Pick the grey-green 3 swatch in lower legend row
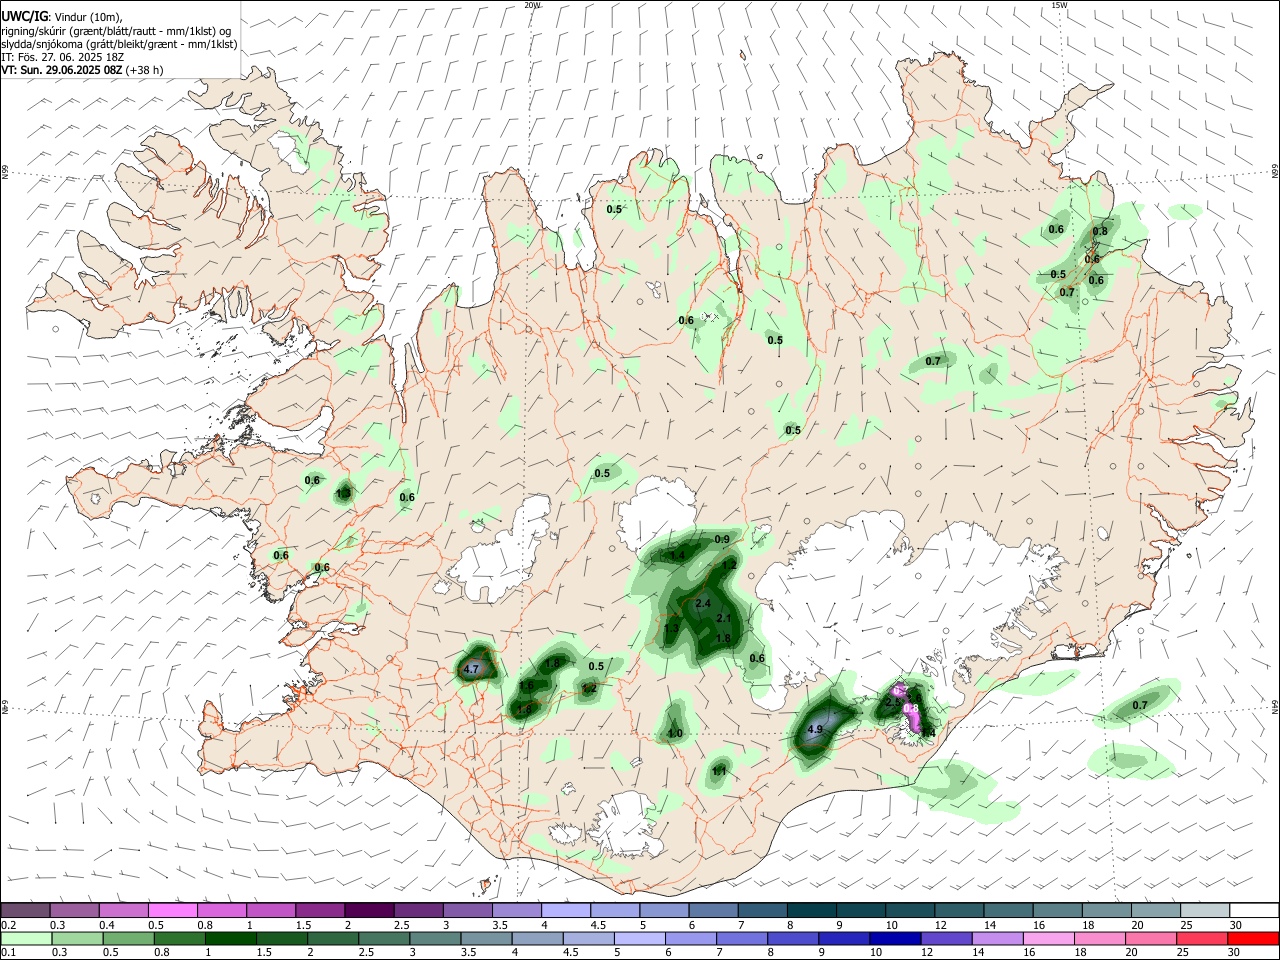Screen dimensions: 1280x960 [434, 939]
